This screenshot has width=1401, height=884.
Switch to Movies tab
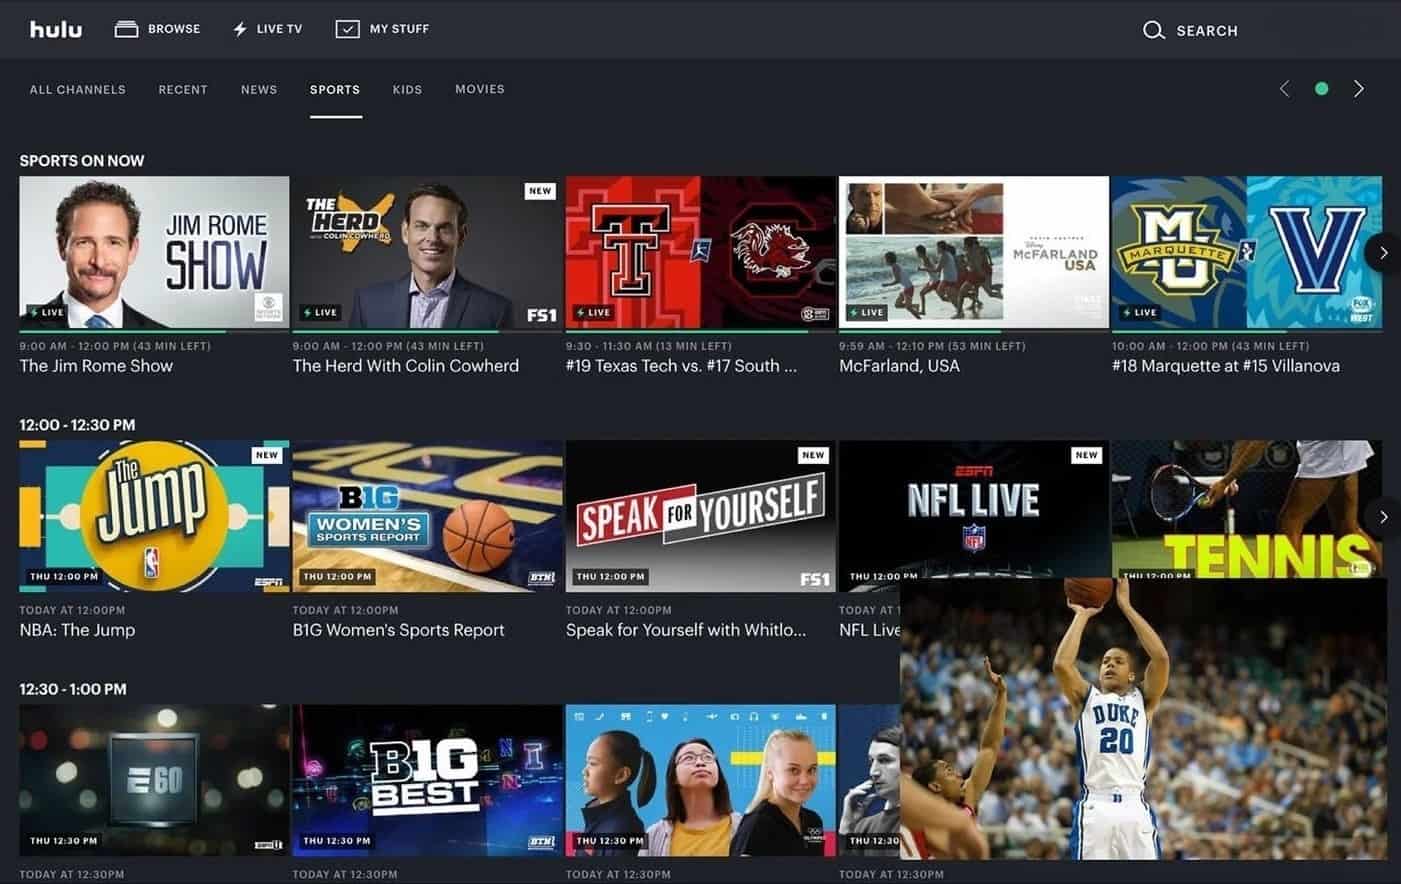coord(480,89)
